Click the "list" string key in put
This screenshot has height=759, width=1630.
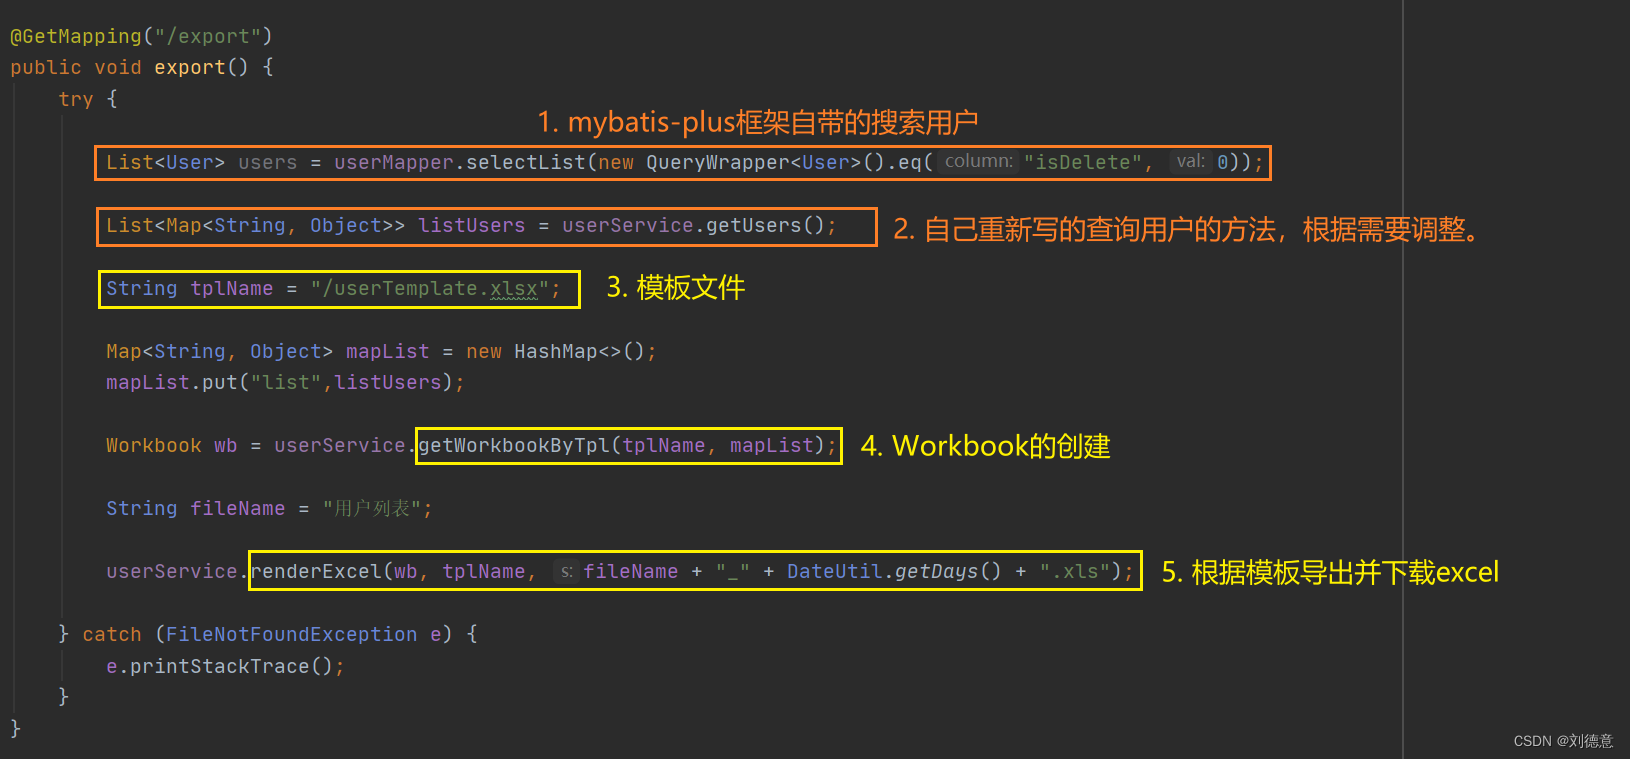point(286,382)
